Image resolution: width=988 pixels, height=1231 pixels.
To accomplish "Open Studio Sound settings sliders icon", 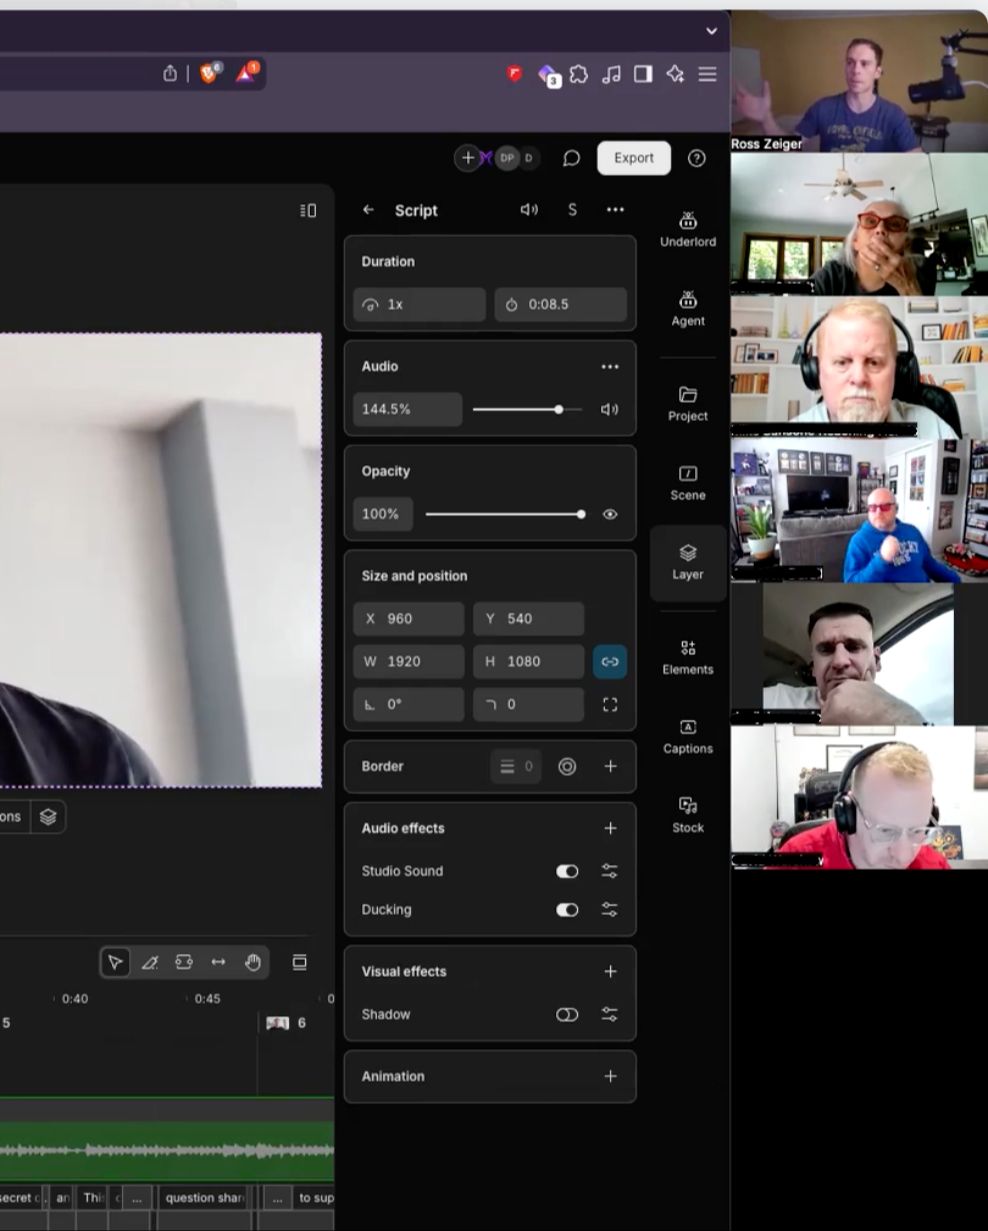I will 609,871.
